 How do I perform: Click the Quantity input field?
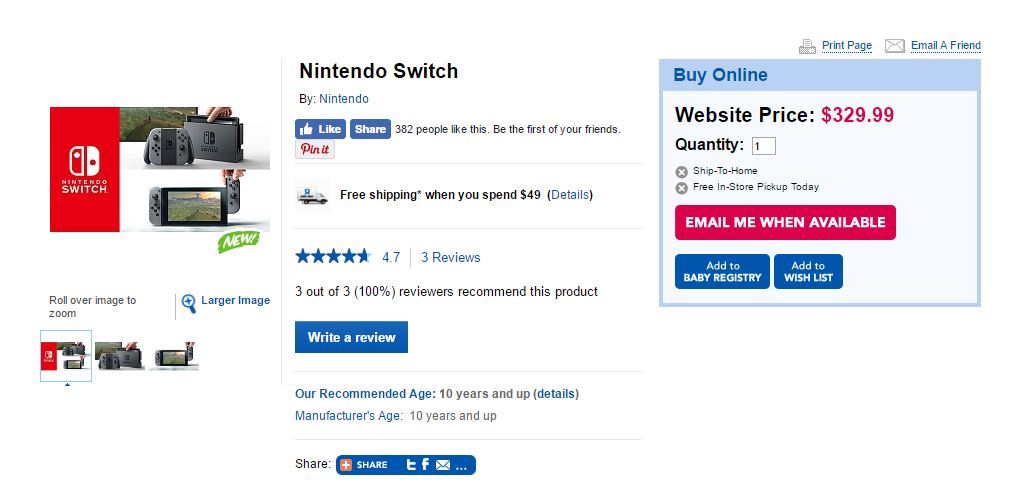pos(763,146)
